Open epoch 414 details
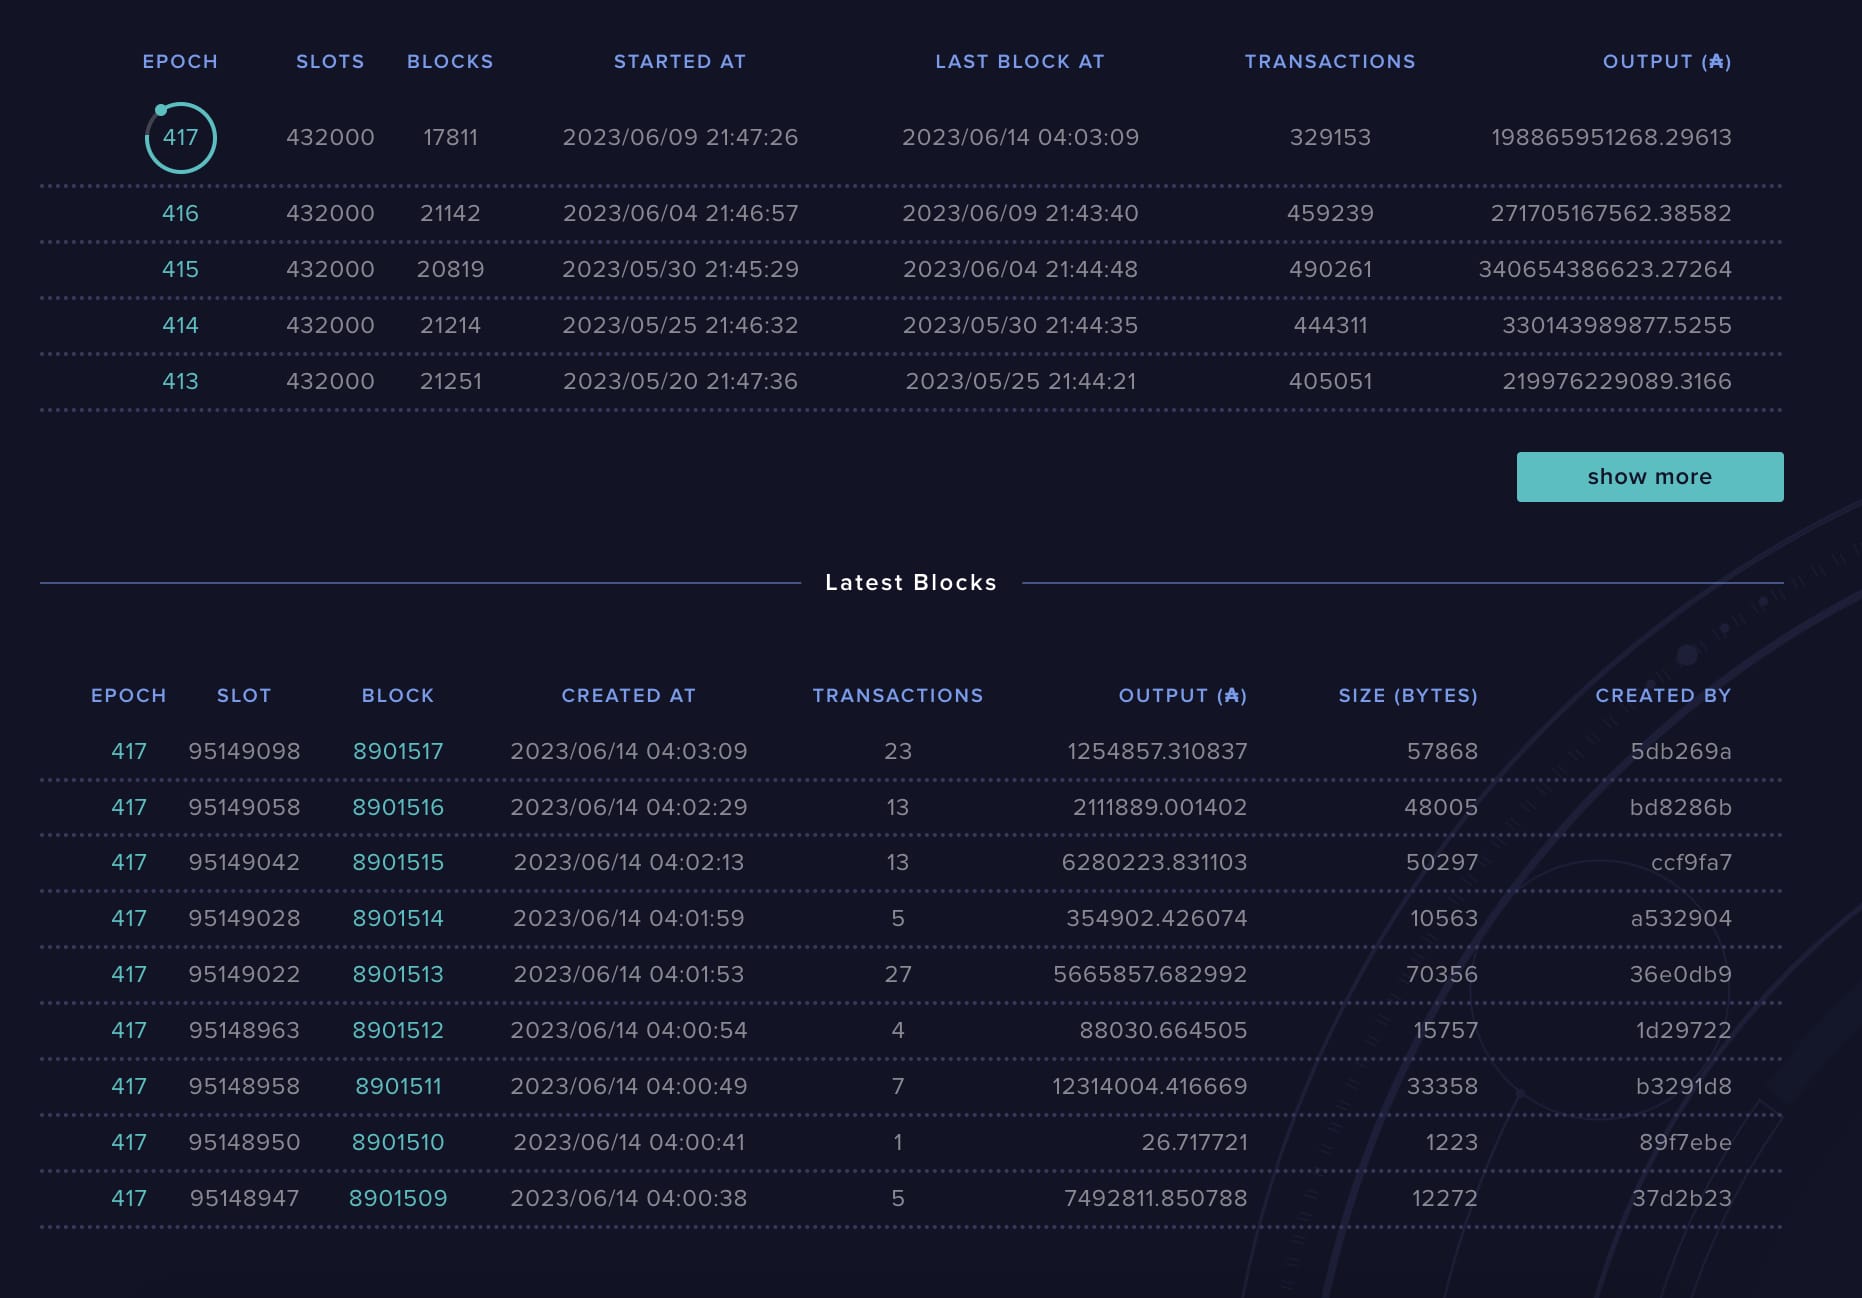 tap(181, 325)
